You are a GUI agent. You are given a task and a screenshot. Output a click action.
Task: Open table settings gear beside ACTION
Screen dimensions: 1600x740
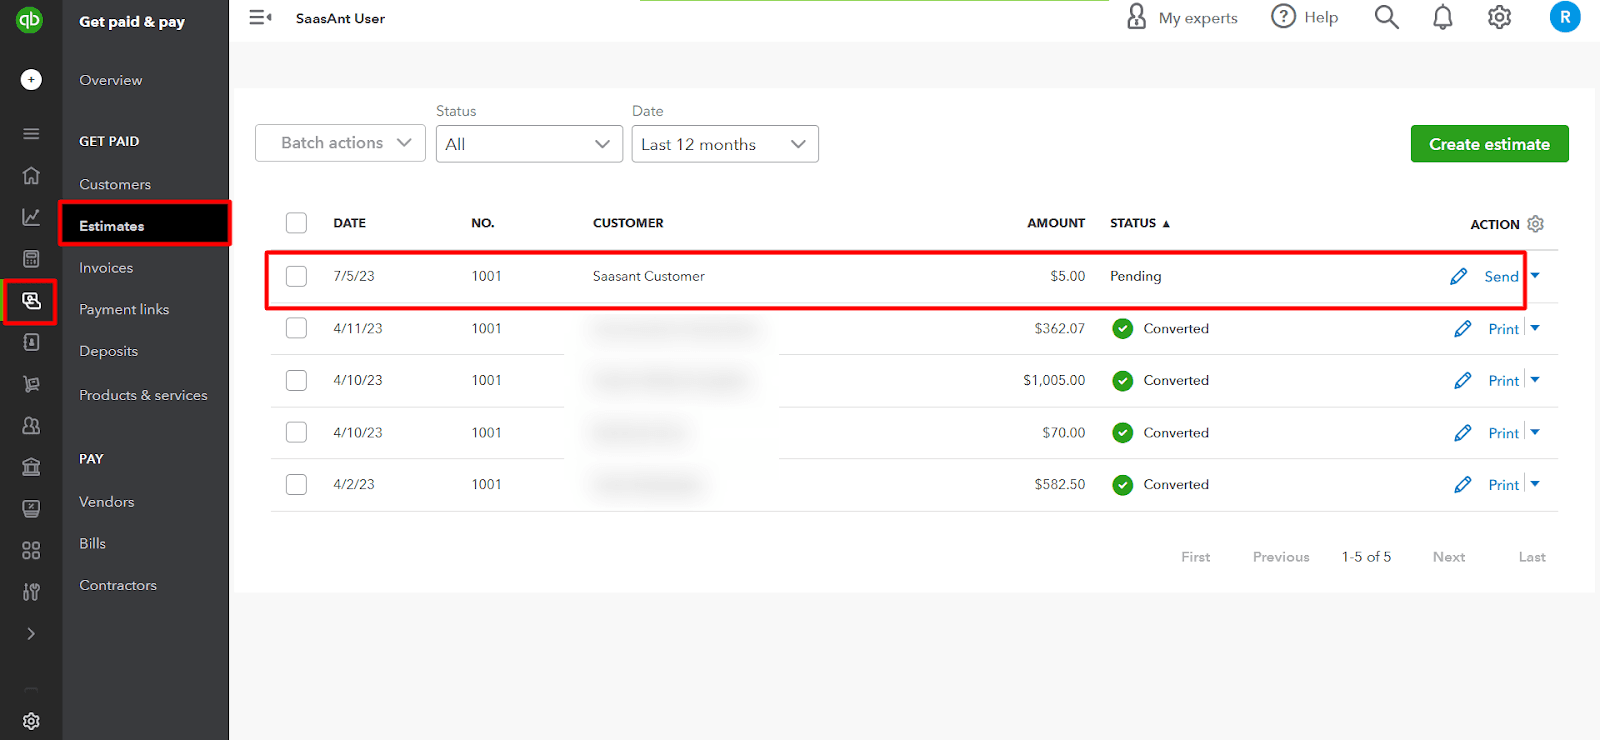[1536, 224]
